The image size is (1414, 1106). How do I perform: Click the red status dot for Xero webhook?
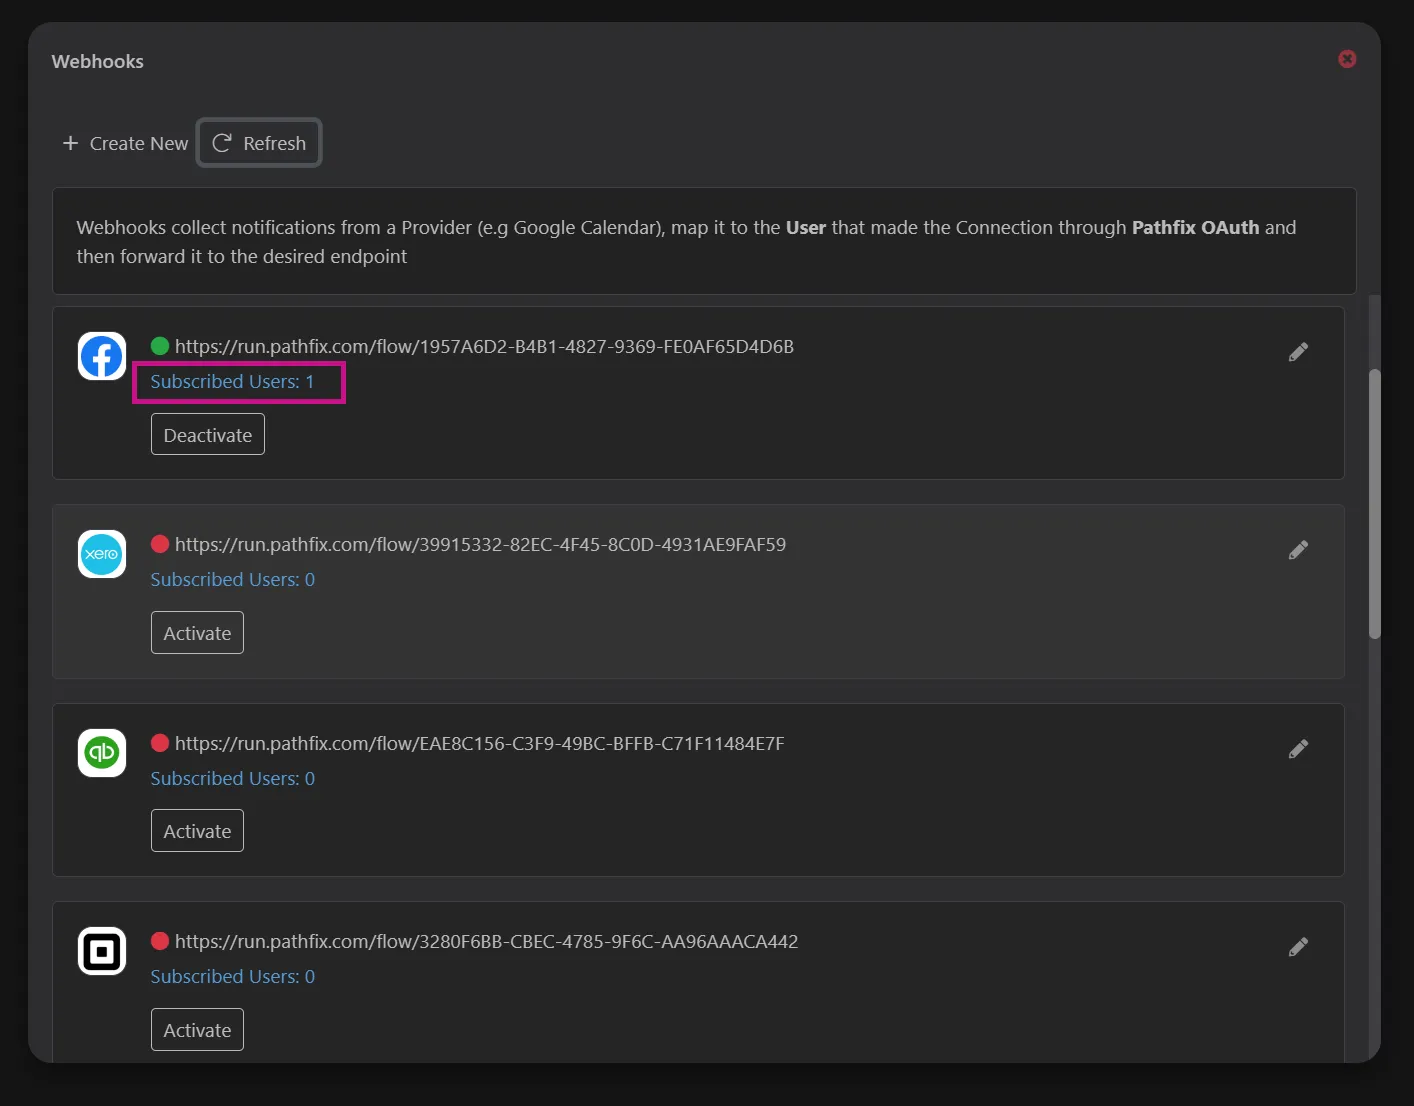click(x=160, y=544)
